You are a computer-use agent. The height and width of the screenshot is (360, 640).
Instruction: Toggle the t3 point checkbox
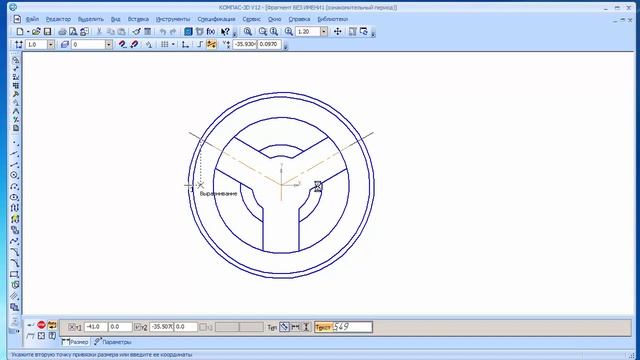(203, 327)
